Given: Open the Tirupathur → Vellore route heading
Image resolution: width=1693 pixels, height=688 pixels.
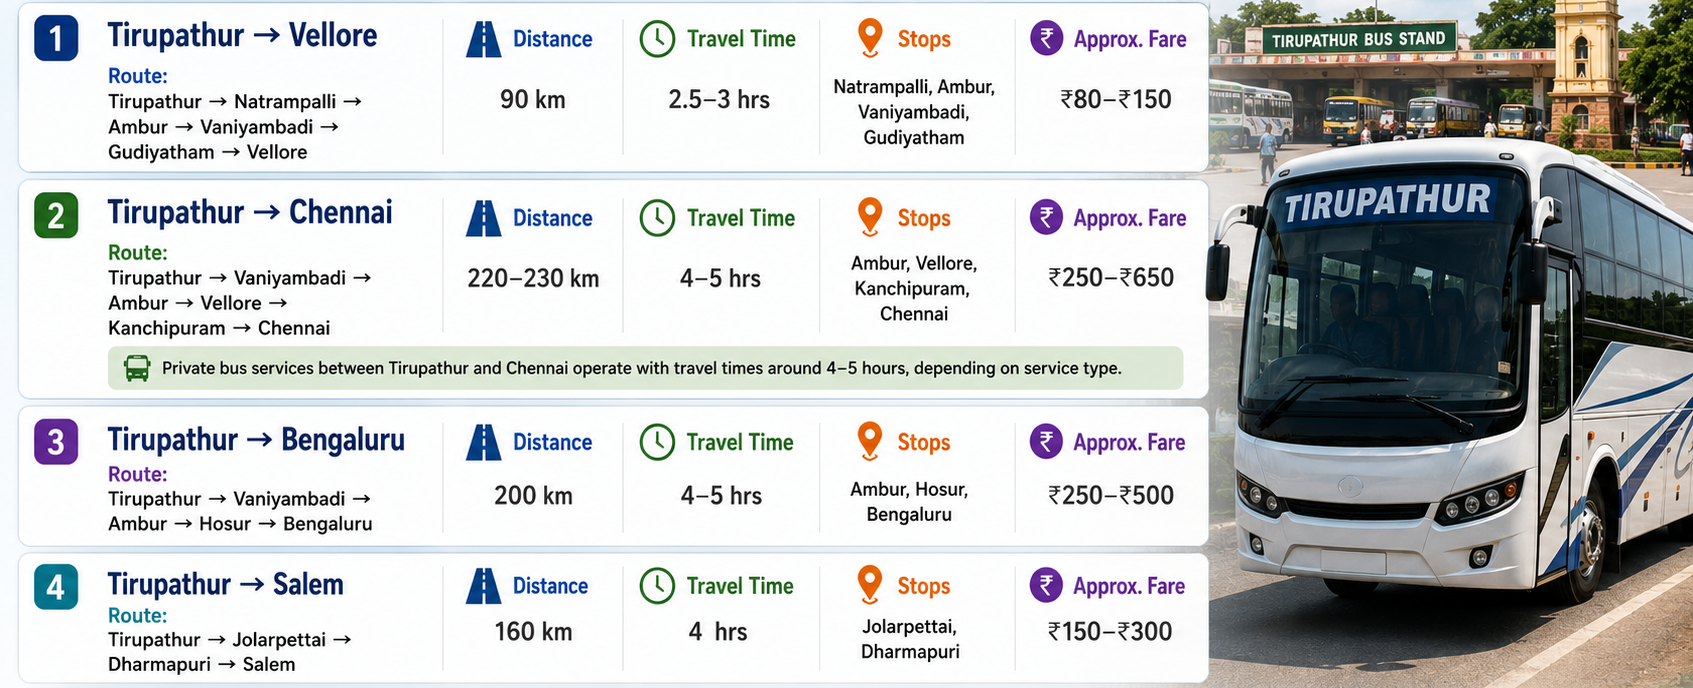Looking at the screenshot, I should coord(242,36).
